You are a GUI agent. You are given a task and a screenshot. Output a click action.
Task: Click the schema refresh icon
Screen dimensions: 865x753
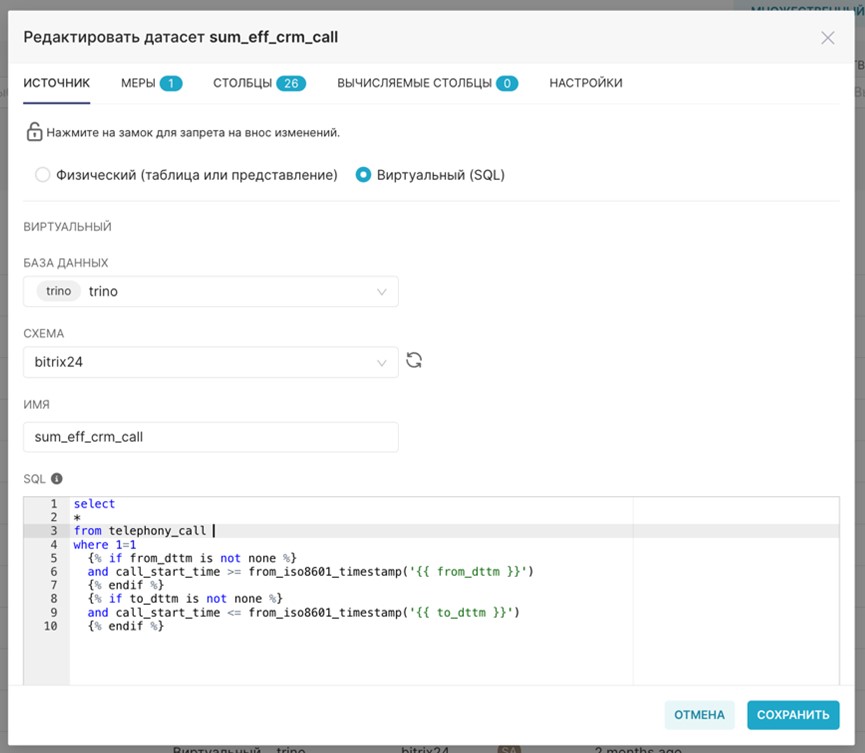[x=414, y=361]
